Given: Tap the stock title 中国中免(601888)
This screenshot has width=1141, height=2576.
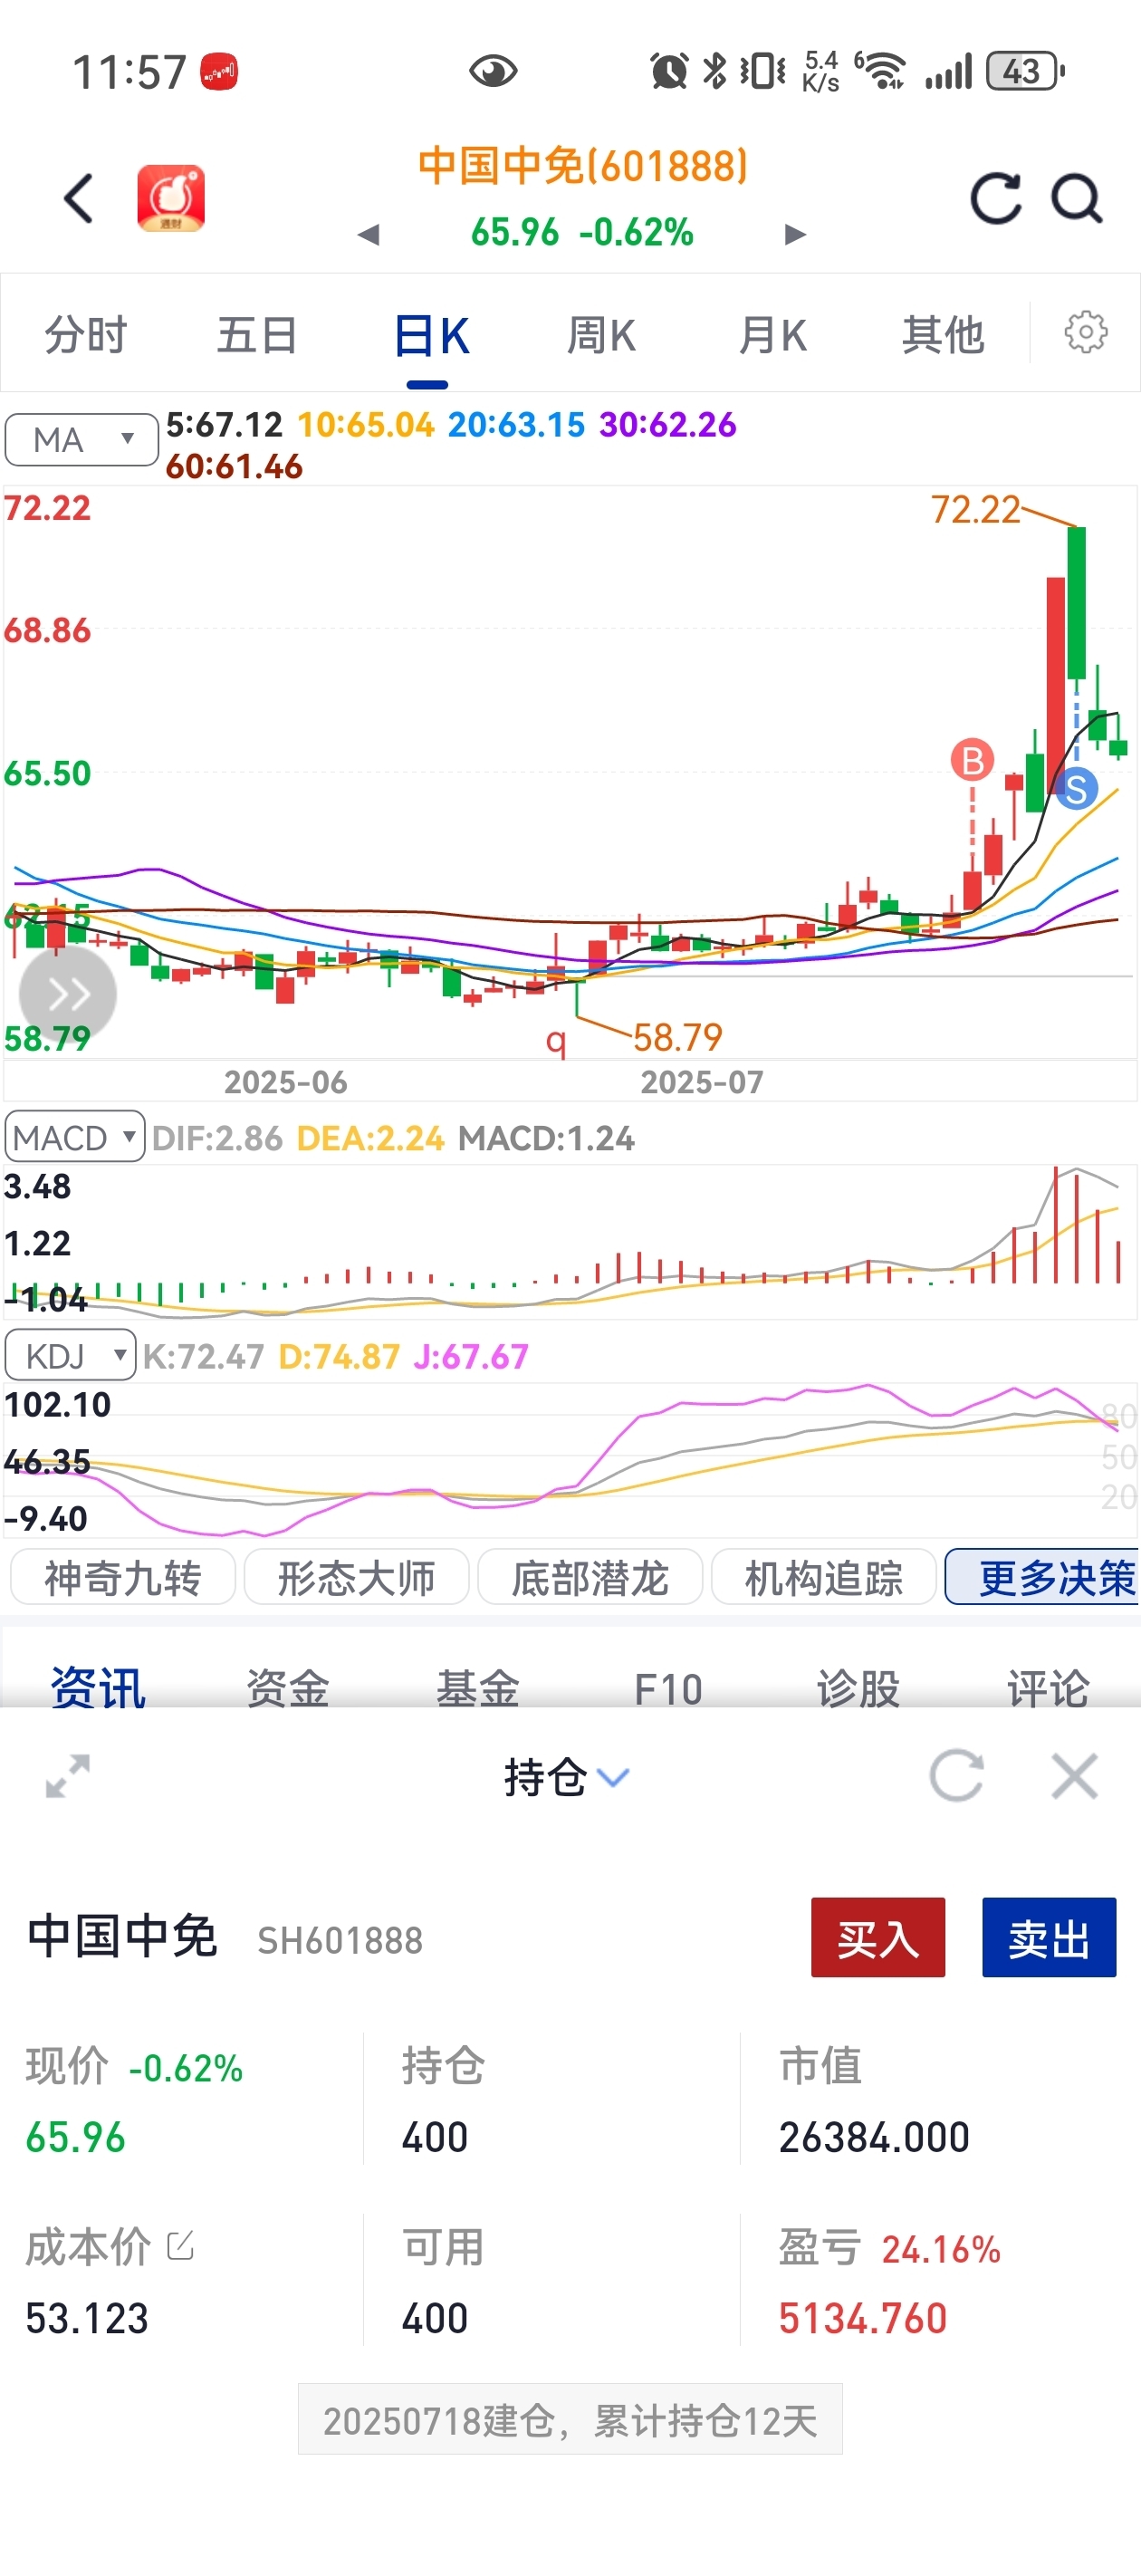Looking at the screenshot, I should coord(583,165).
